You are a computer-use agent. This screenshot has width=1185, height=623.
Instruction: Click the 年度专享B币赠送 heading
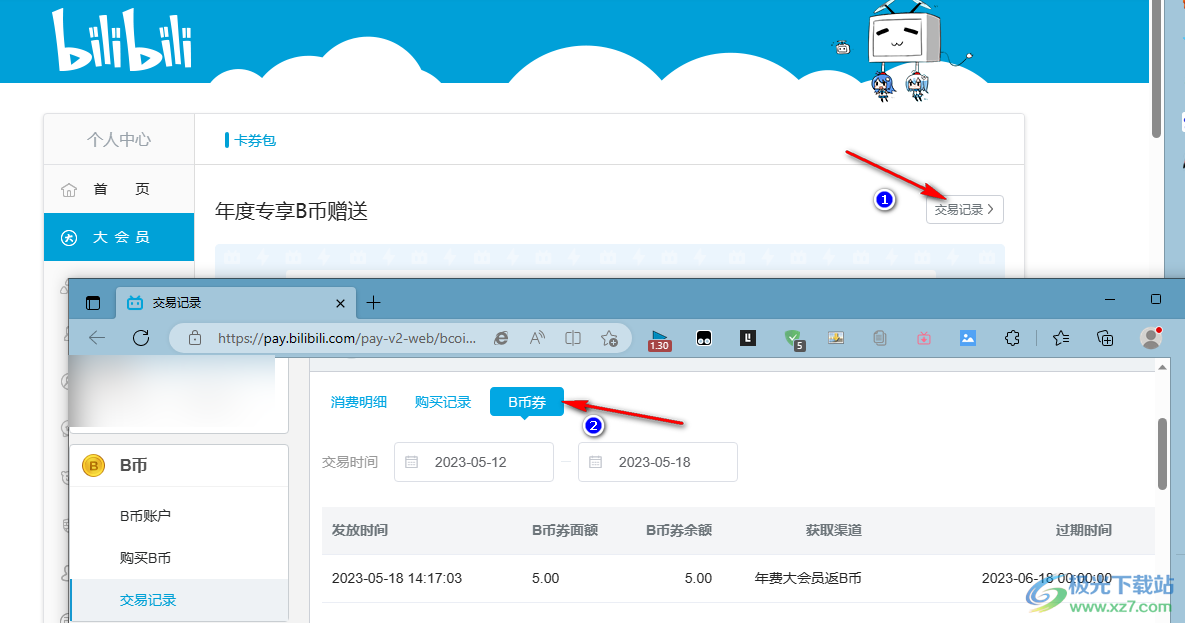tap(291, 211)
